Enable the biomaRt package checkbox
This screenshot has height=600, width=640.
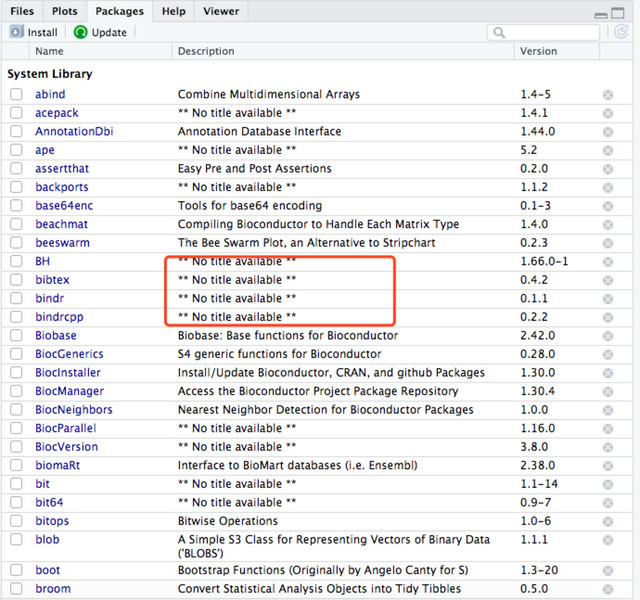tap(16, 465)
